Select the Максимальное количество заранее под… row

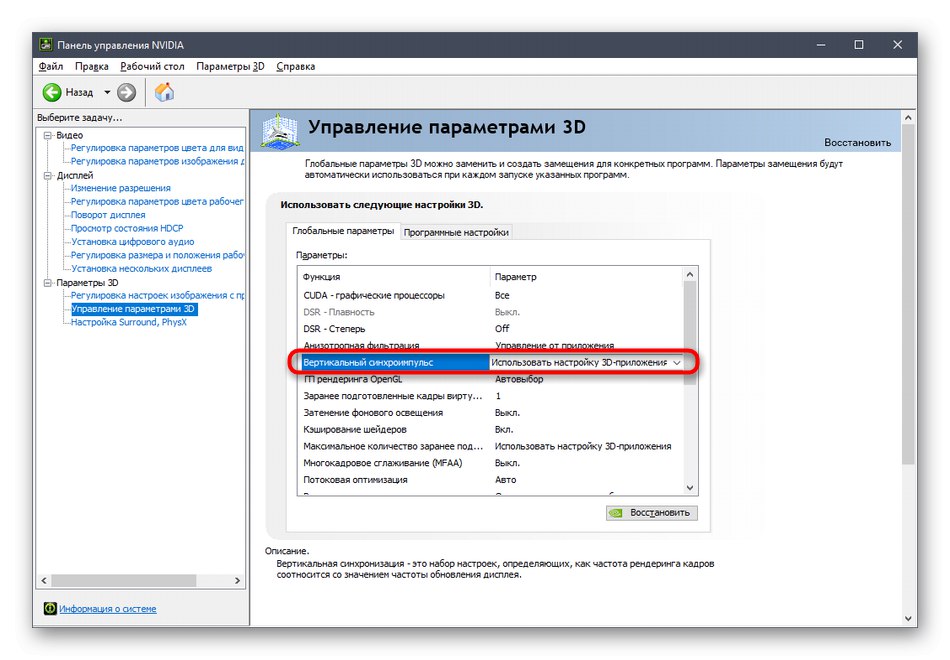pos(491,447)
